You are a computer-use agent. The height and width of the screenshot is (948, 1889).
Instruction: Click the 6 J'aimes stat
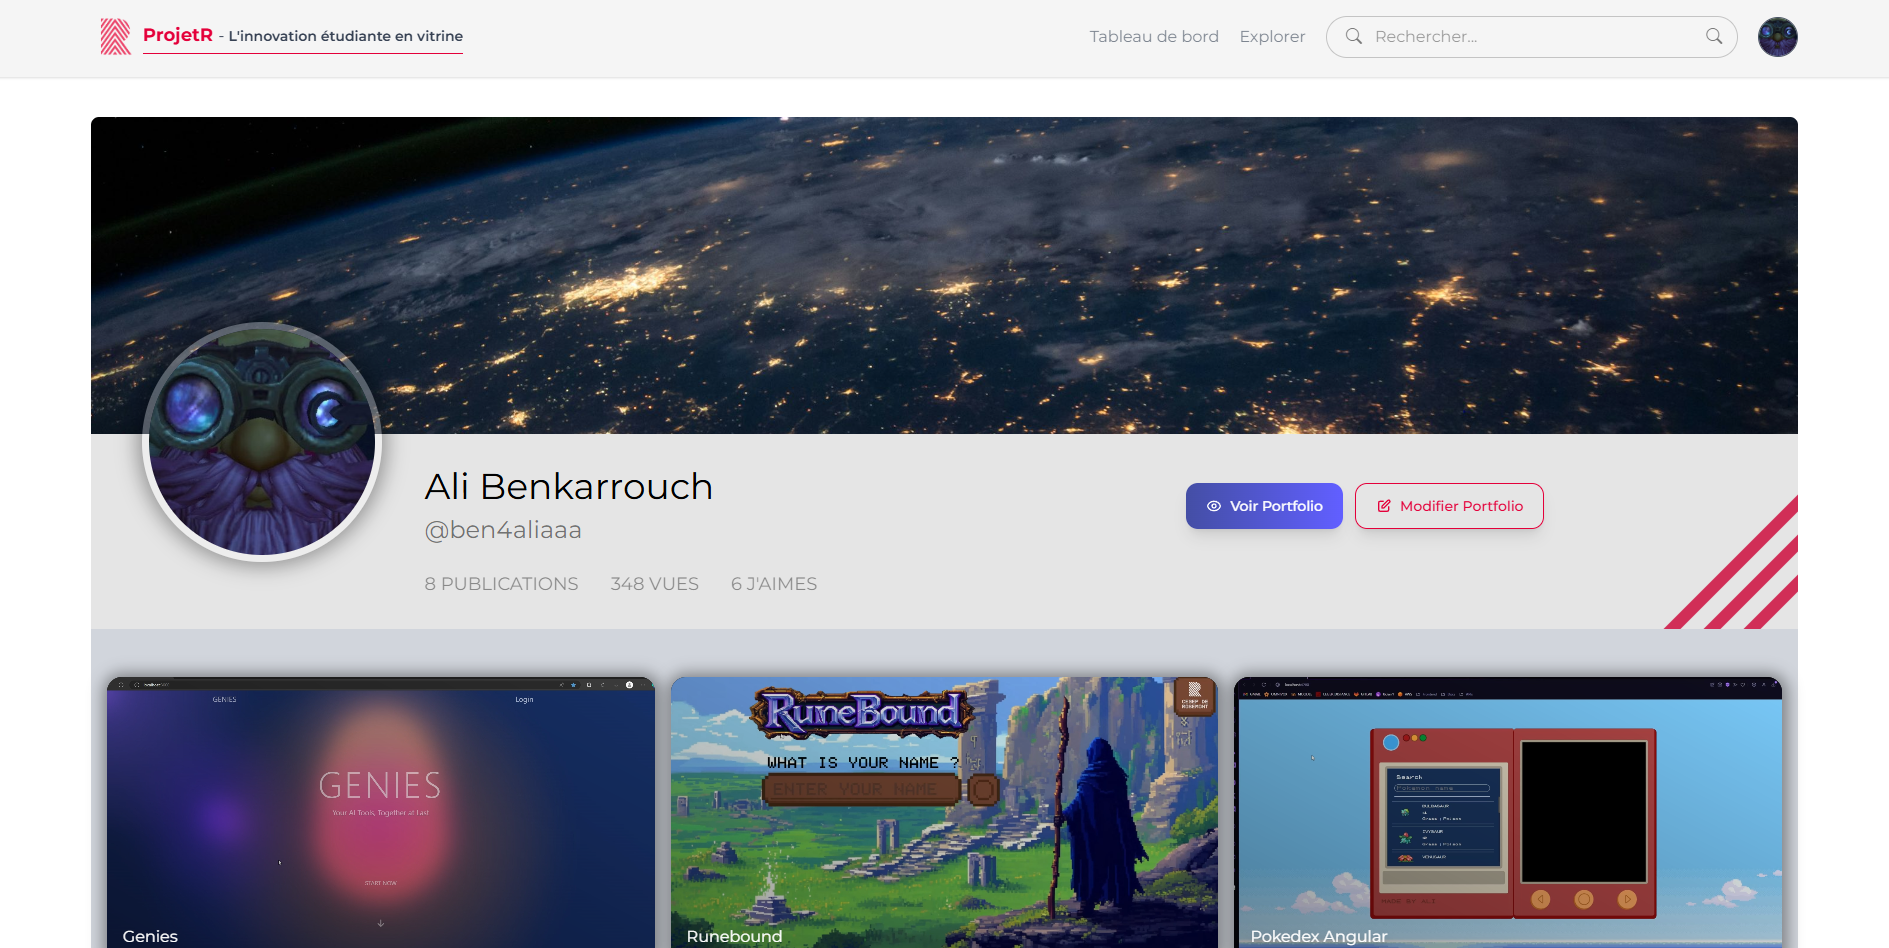coord(773,584)
